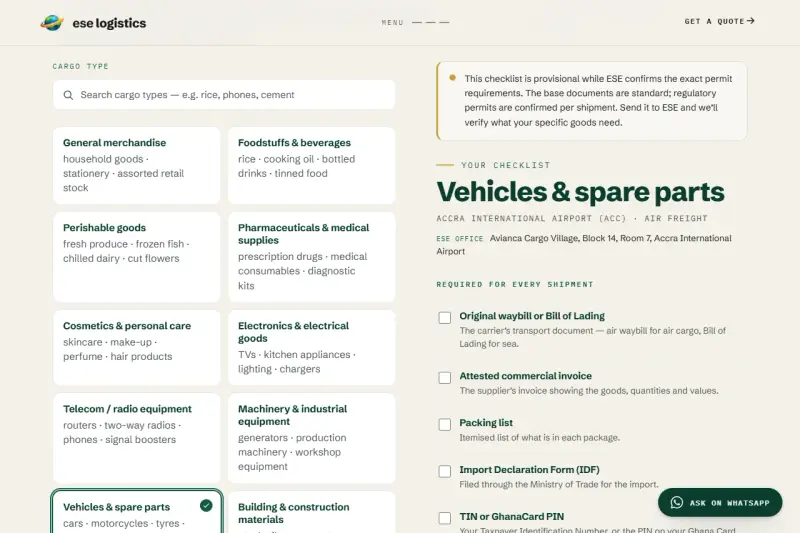This screenshot has width=800, height=533.
Task: Click the WhatsApp icon in the chat button
Action: click(x=677, y=502)
